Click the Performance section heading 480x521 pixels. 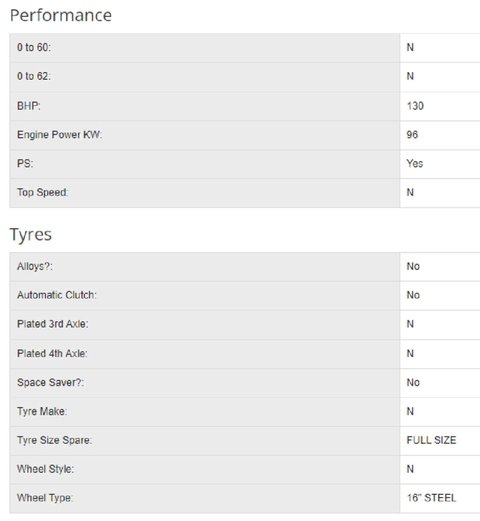click(61, 15)
